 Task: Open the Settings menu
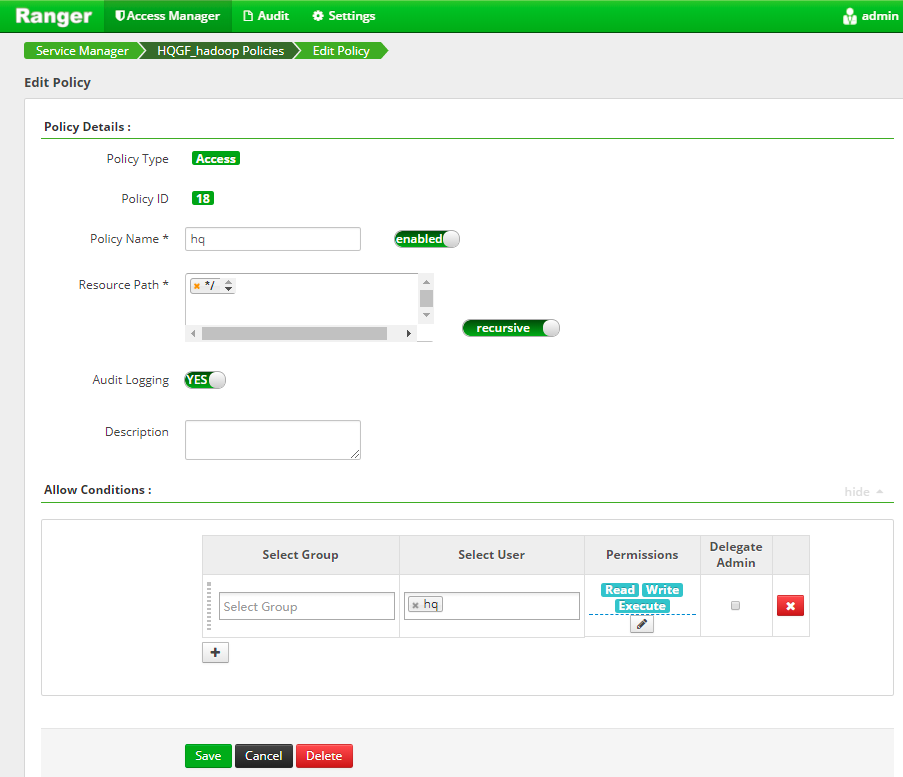(344, 16)
